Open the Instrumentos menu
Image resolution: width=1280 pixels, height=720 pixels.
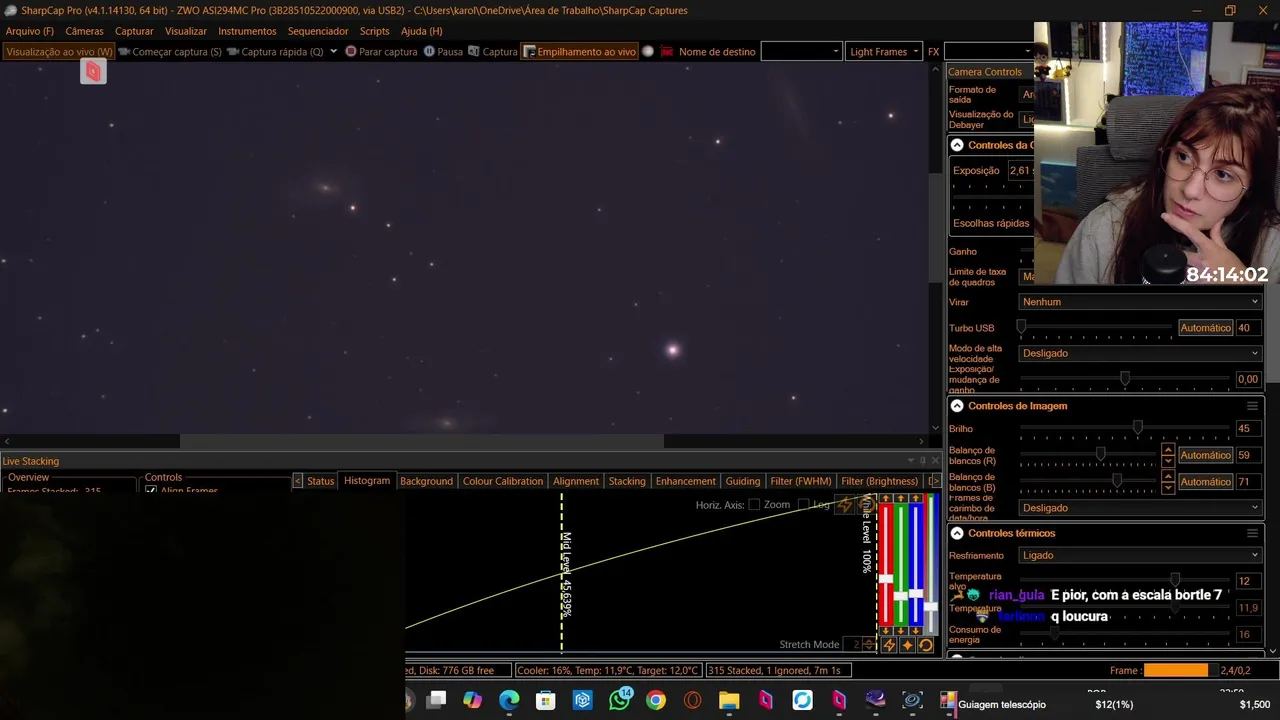click(247, 31)
